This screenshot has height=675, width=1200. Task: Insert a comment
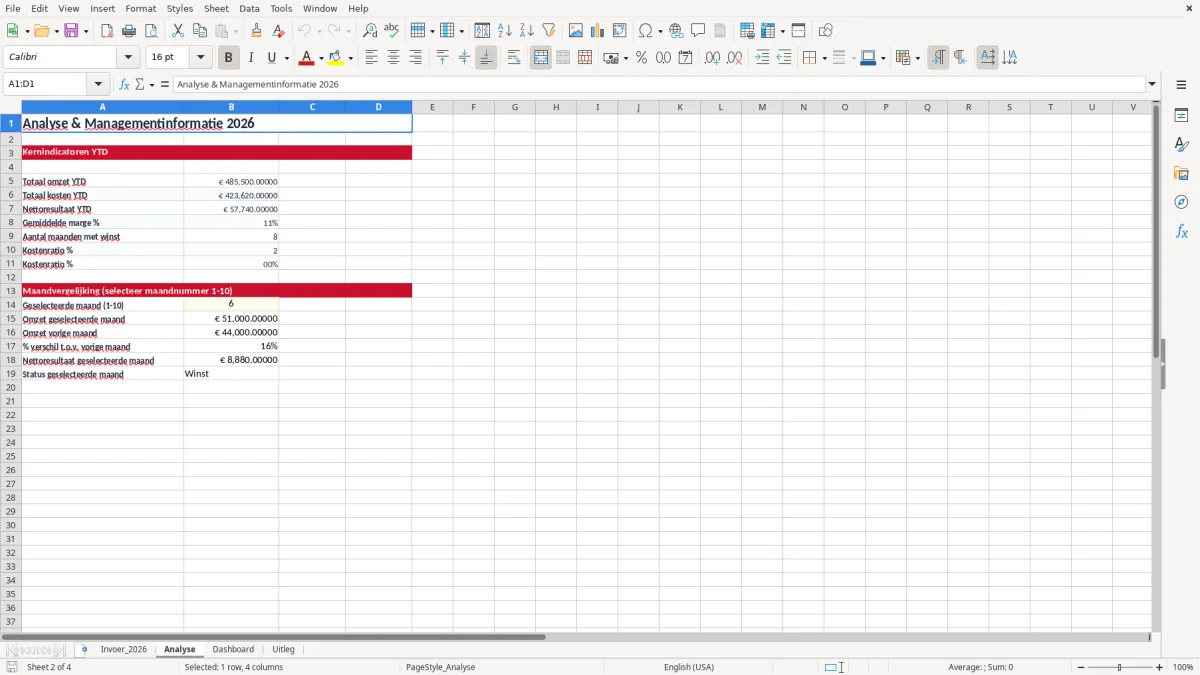click(x=698, y=31)
